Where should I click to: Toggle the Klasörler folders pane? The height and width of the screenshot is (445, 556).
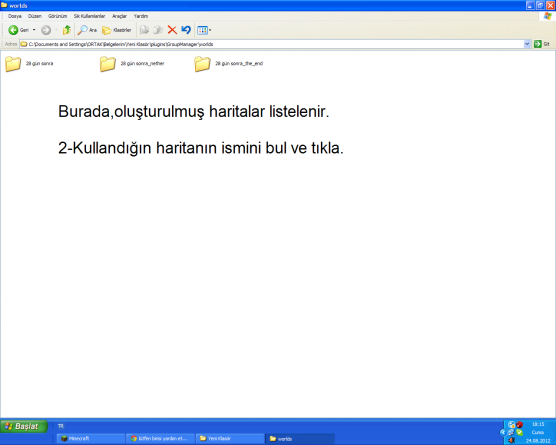point(117,30)
